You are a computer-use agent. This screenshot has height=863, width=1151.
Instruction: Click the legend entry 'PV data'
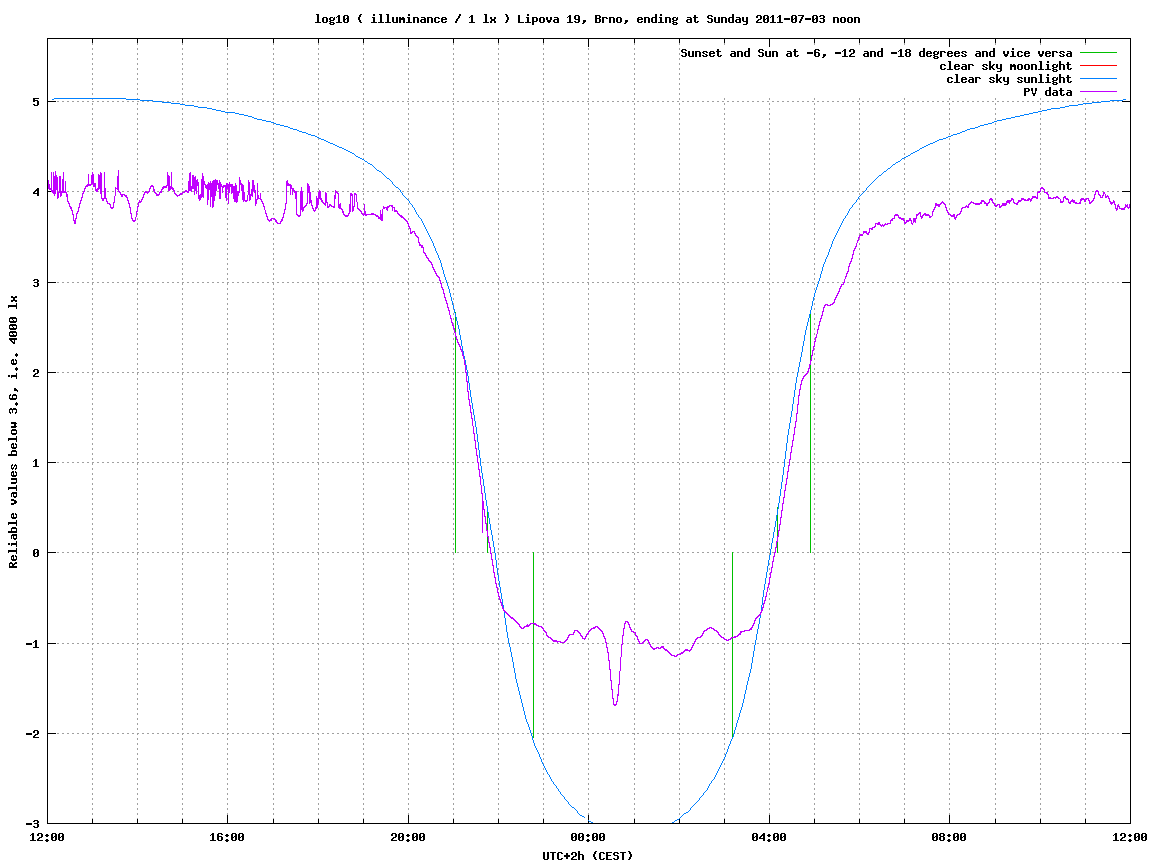click(x=1047, y=92)
